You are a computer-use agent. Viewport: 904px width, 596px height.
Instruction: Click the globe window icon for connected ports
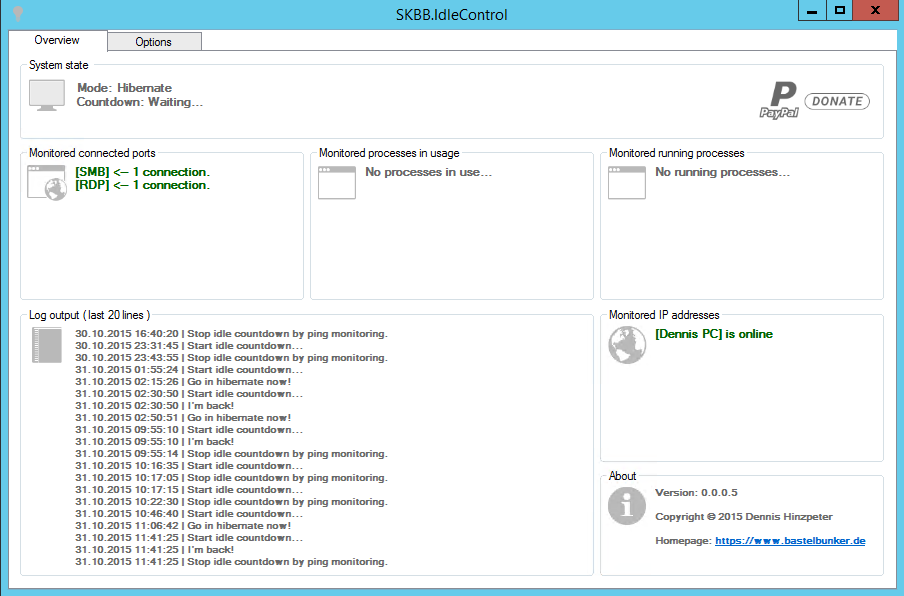47,182
